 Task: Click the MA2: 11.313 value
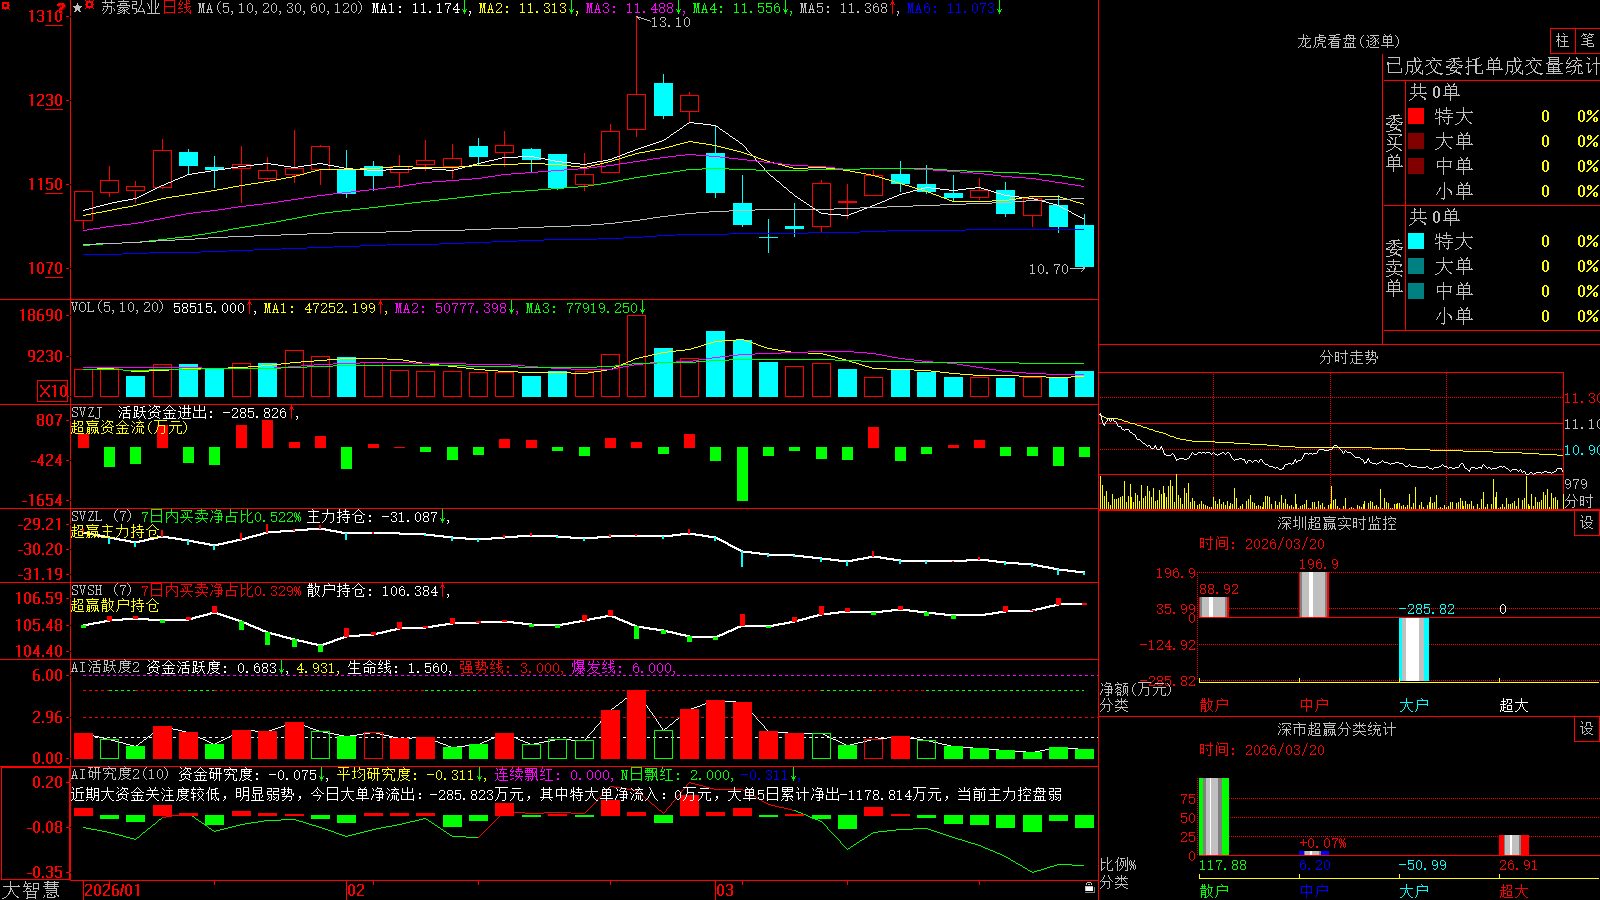522,8
